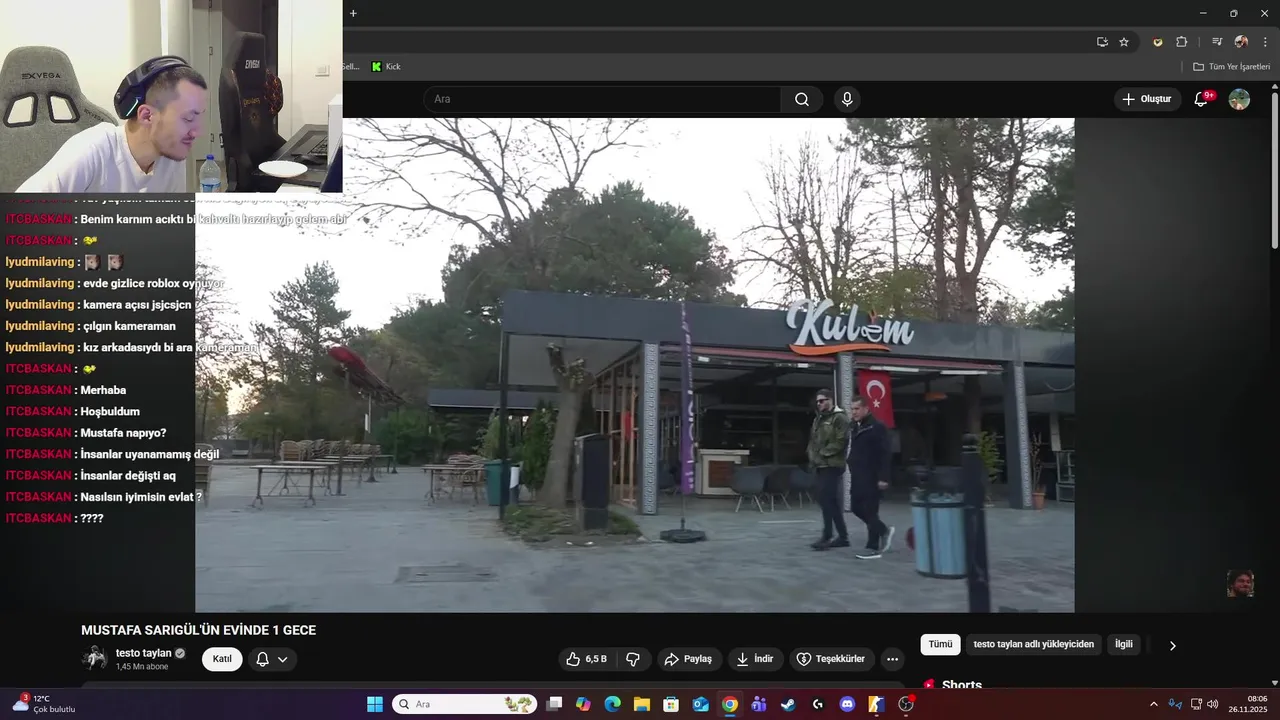Open File Explorer from taskbar
1280x720 pixels.
point(642,704)
